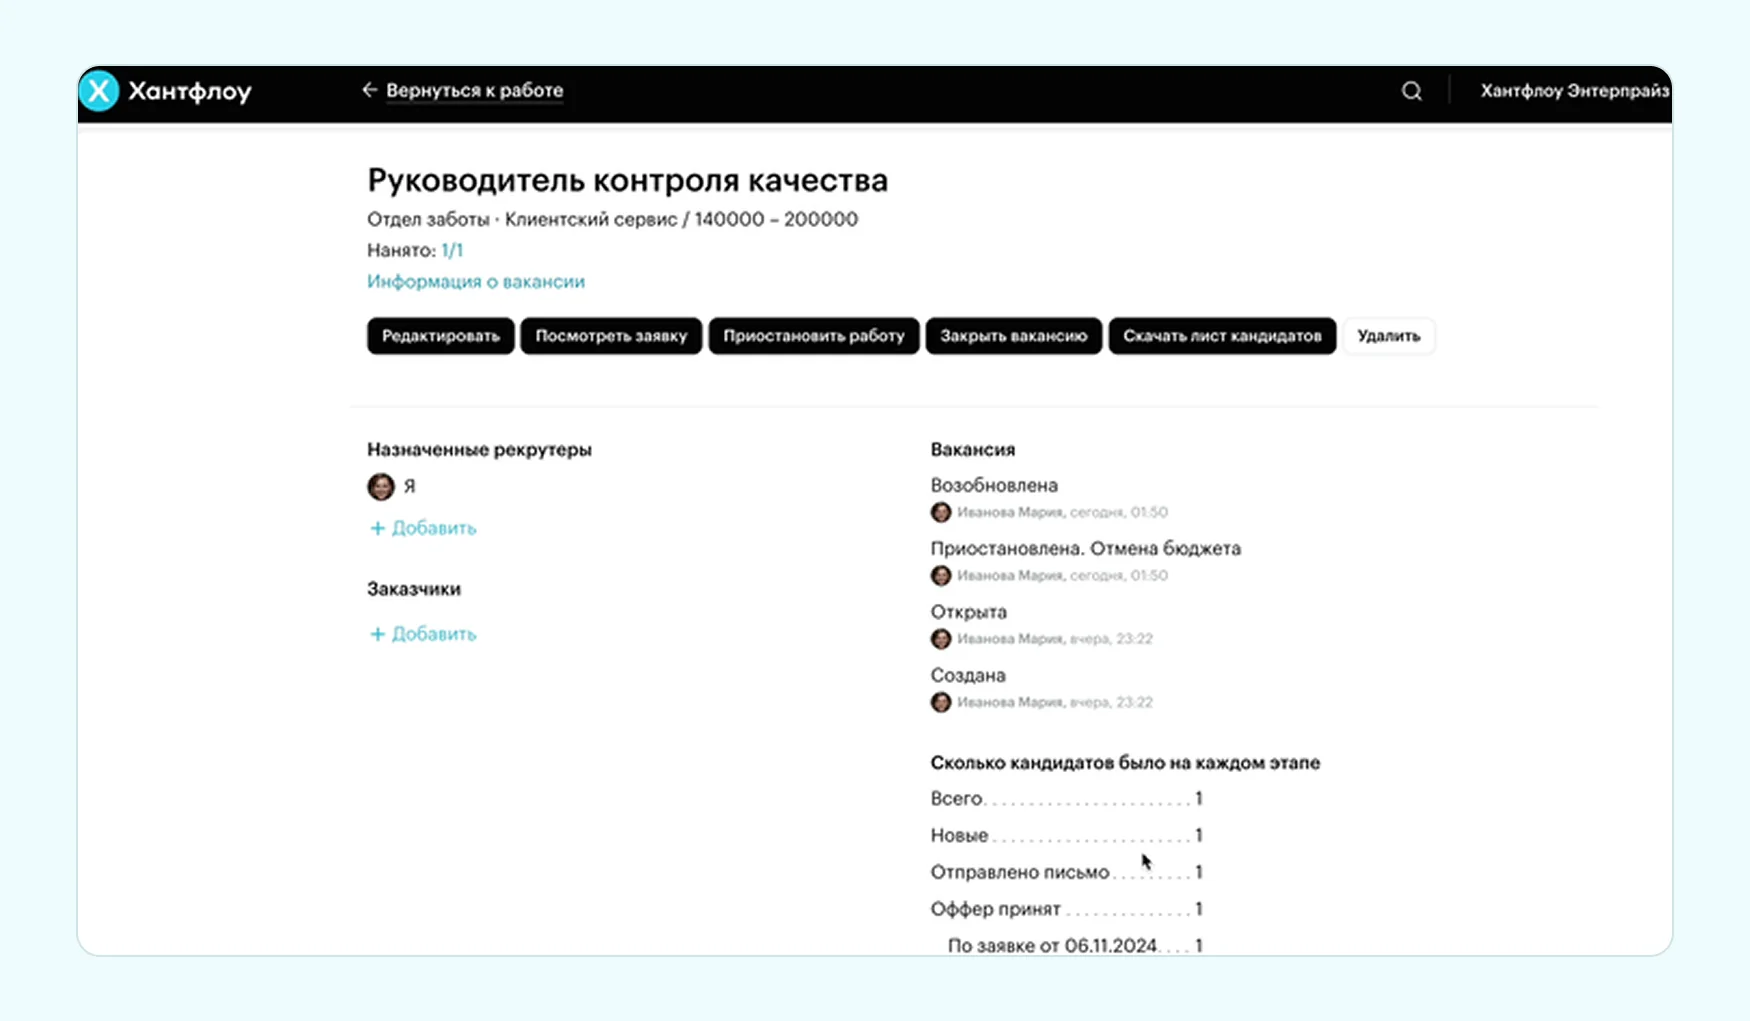Click the Хантфлоу brand name

tap(190, 92)
